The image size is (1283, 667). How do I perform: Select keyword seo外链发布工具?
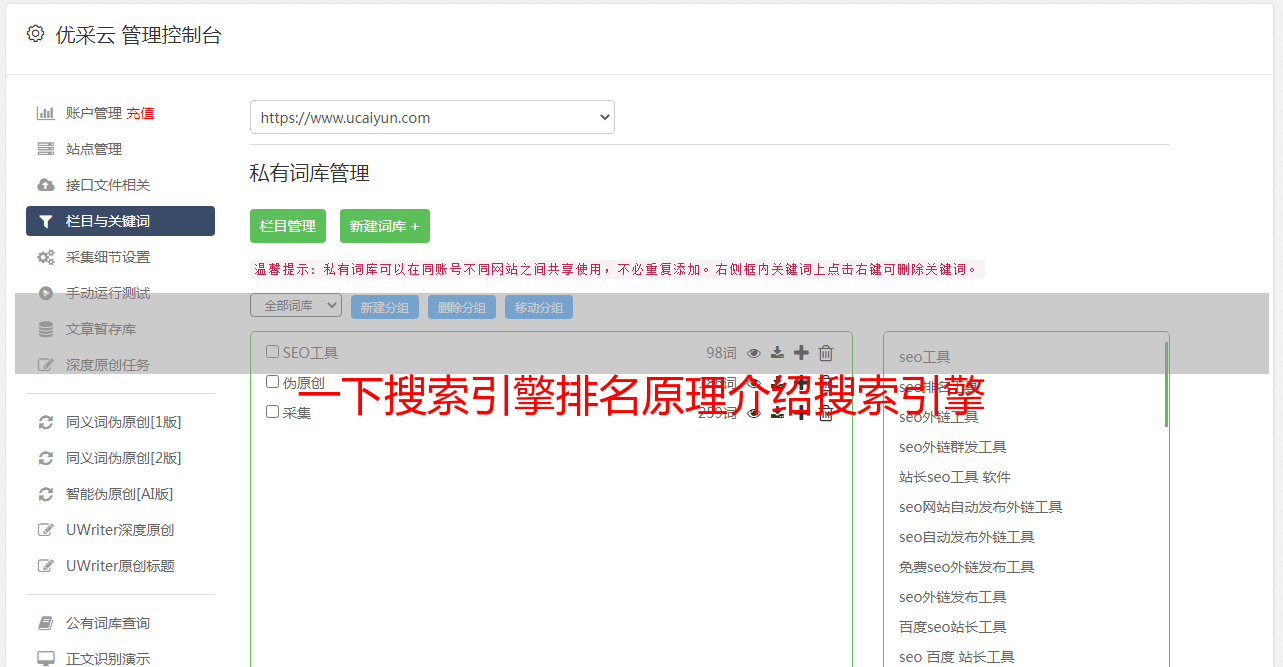tap(953, 597)
